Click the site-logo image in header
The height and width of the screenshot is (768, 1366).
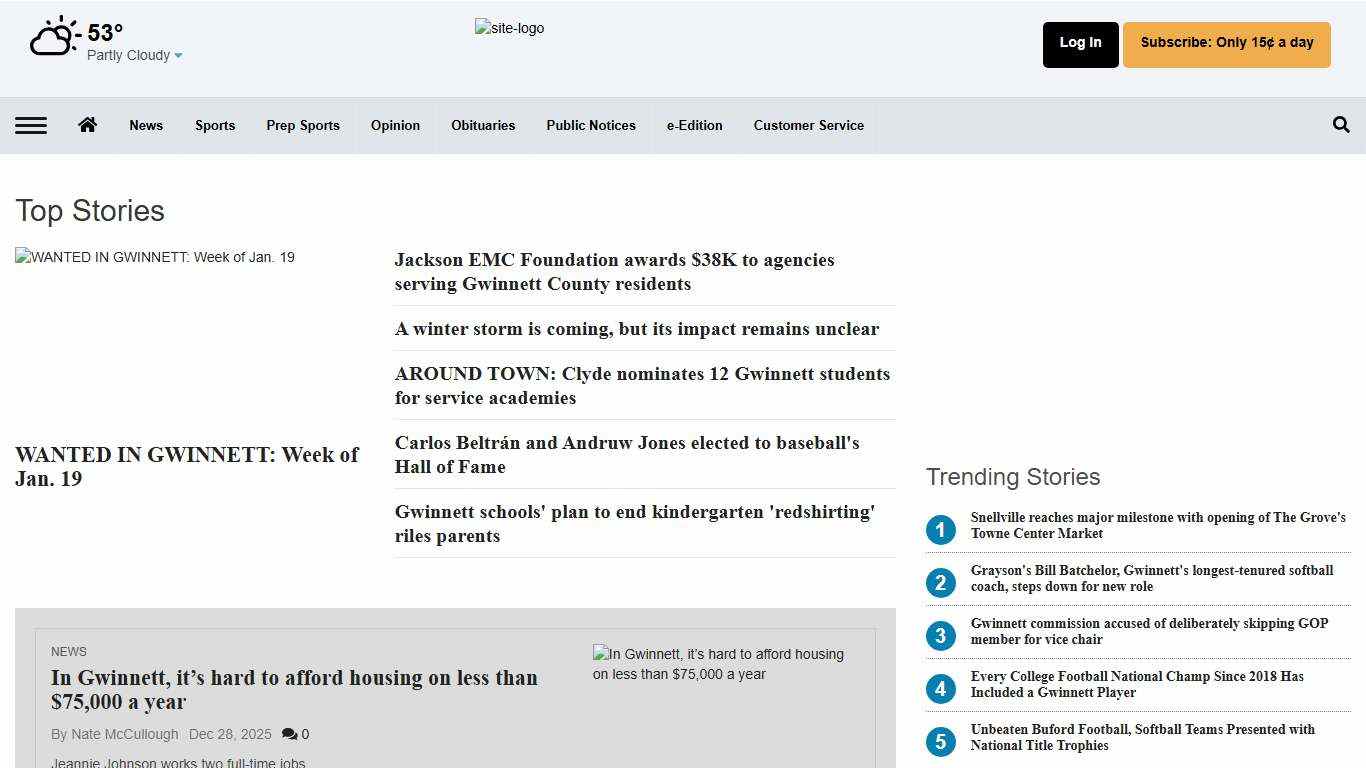(509, 28)
